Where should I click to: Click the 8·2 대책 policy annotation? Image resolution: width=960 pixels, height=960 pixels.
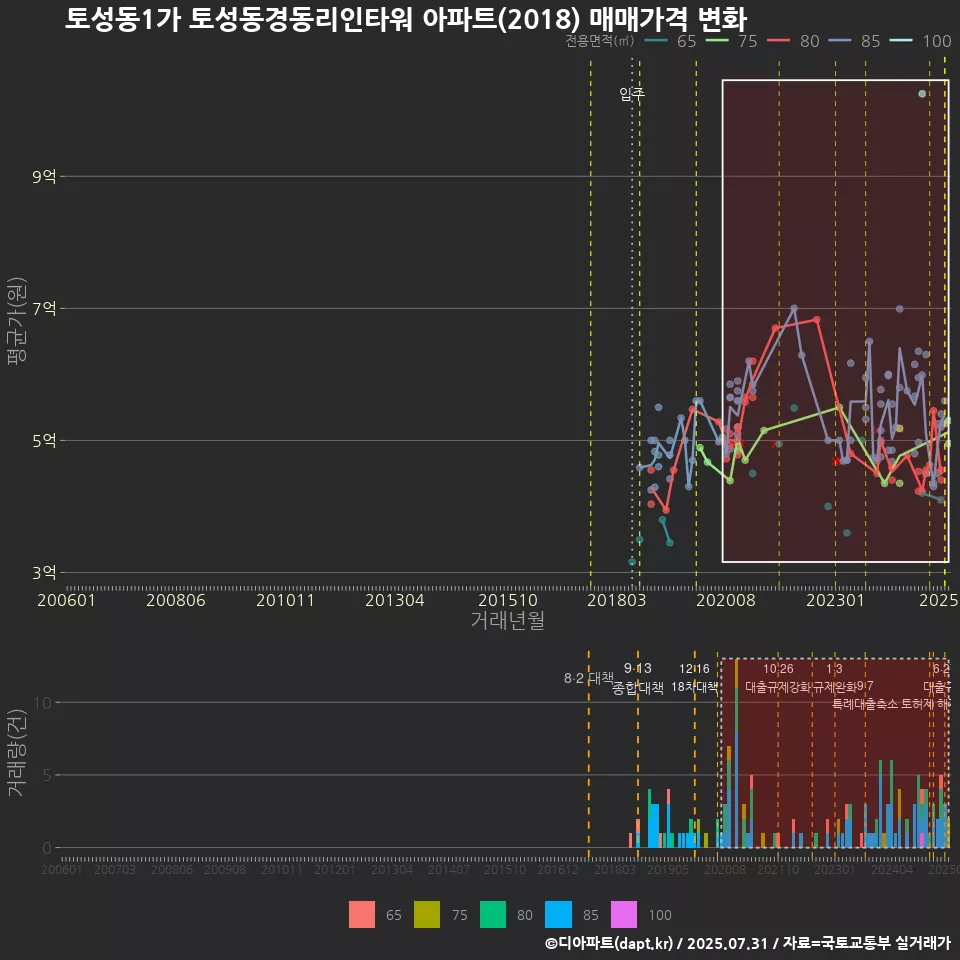[588, 678]
